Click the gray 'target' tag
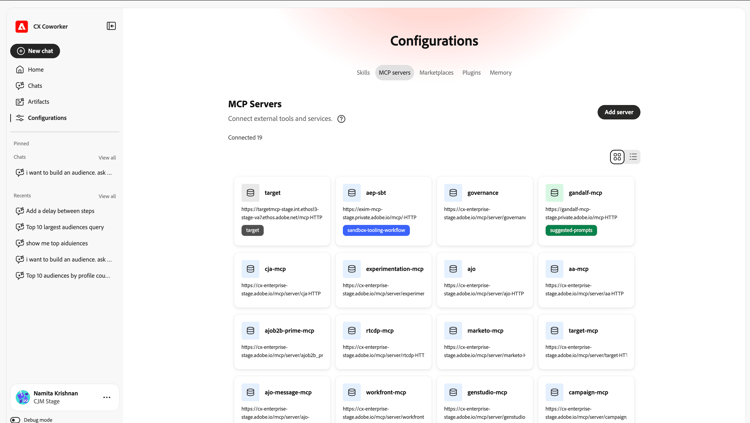 pos(253,230)
